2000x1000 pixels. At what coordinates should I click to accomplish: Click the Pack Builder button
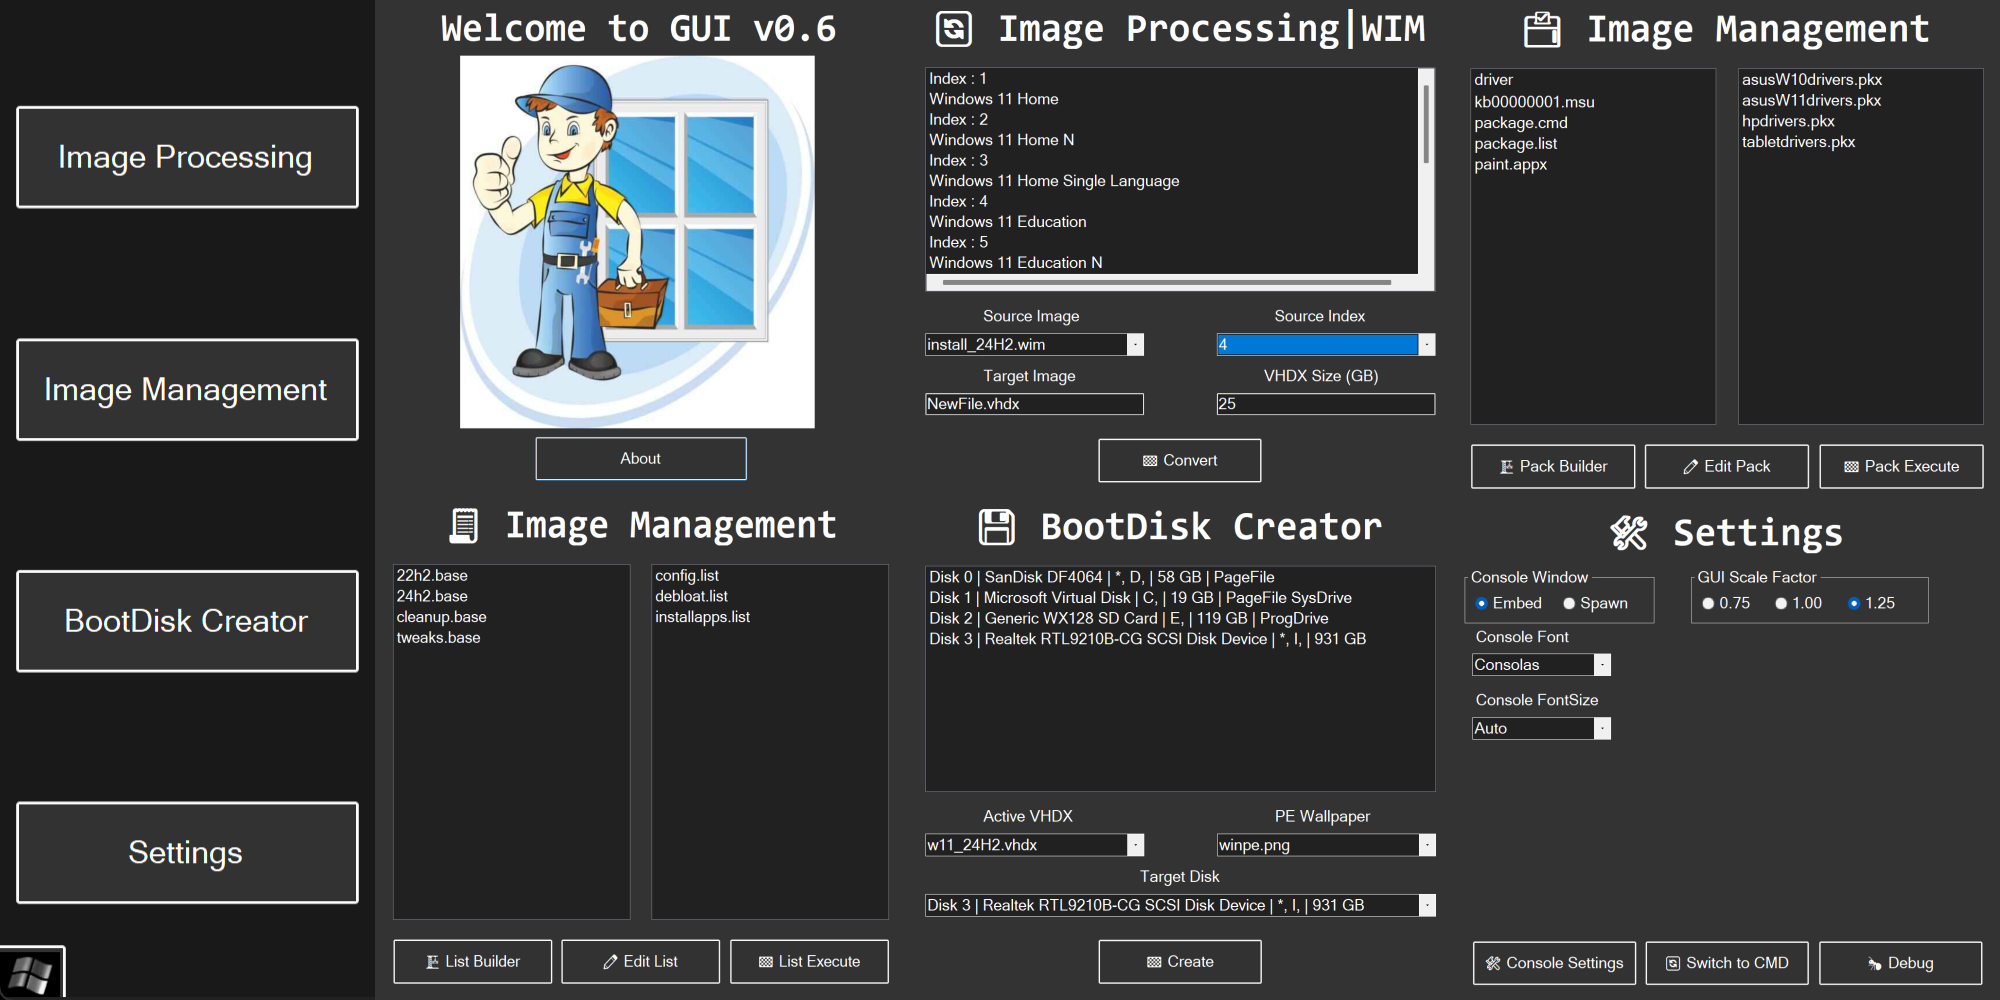1553,467
